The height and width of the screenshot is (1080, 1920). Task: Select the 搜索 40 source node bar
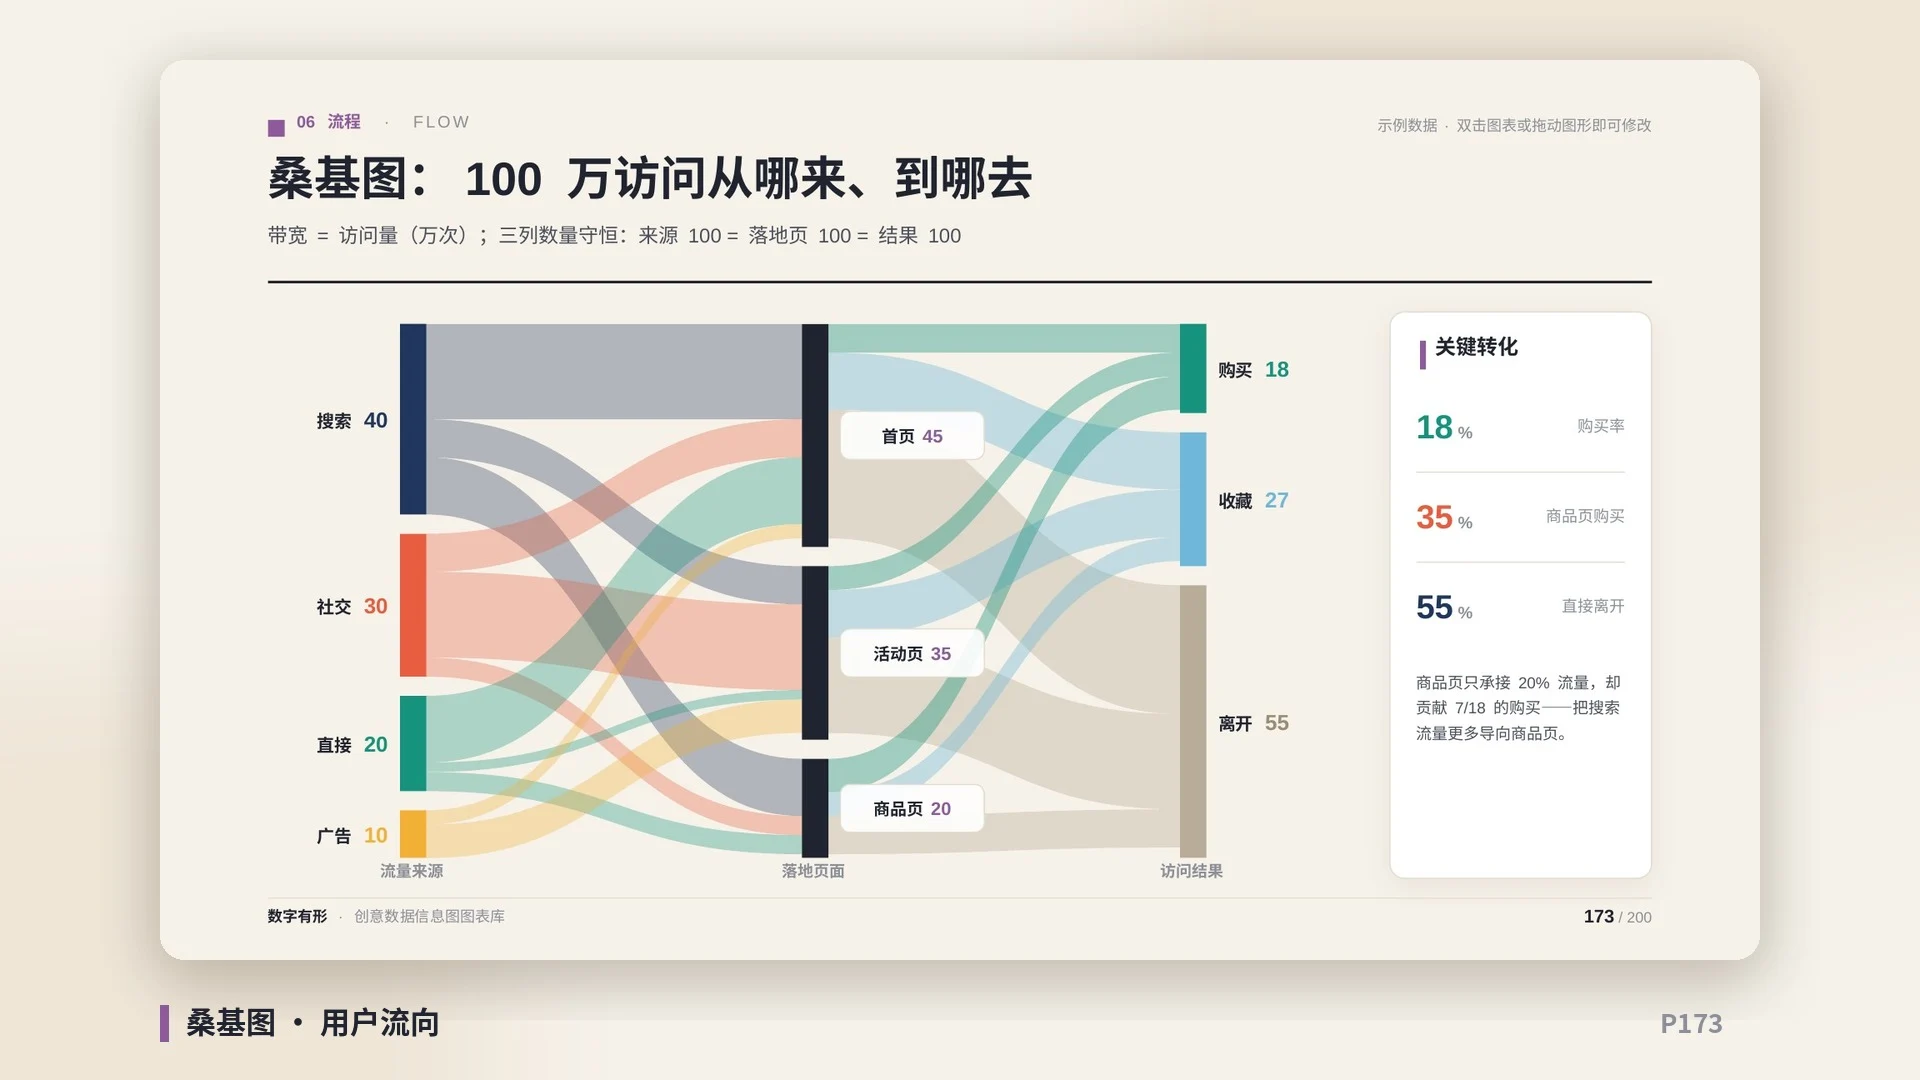(x=413, y=419)
